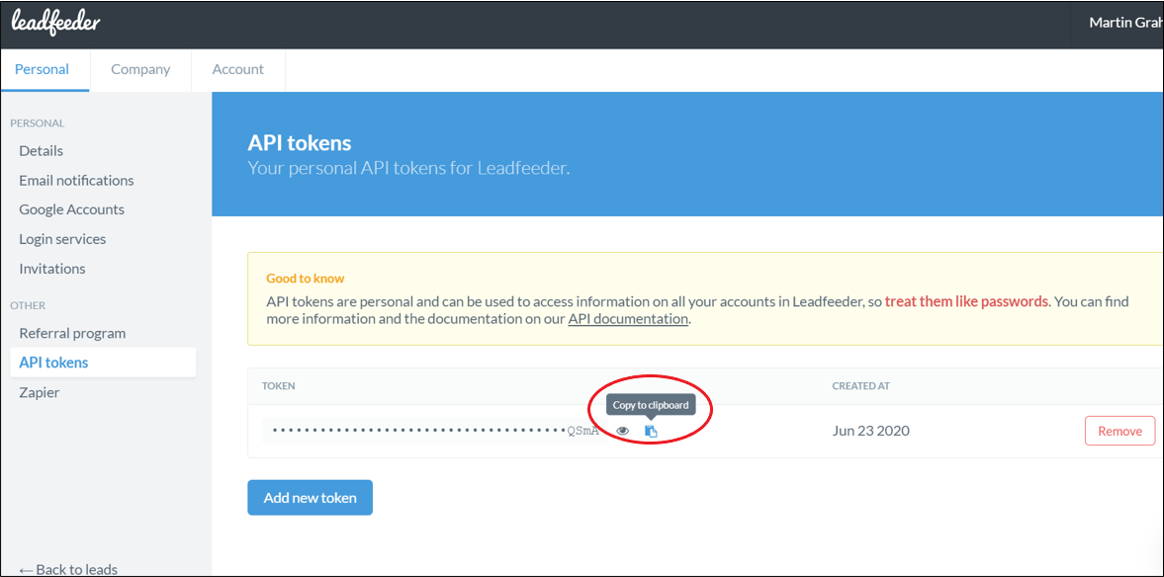Viewport: 1164px width, 577px height.
Task: Open the Details settings page
Action: [40, 150]
